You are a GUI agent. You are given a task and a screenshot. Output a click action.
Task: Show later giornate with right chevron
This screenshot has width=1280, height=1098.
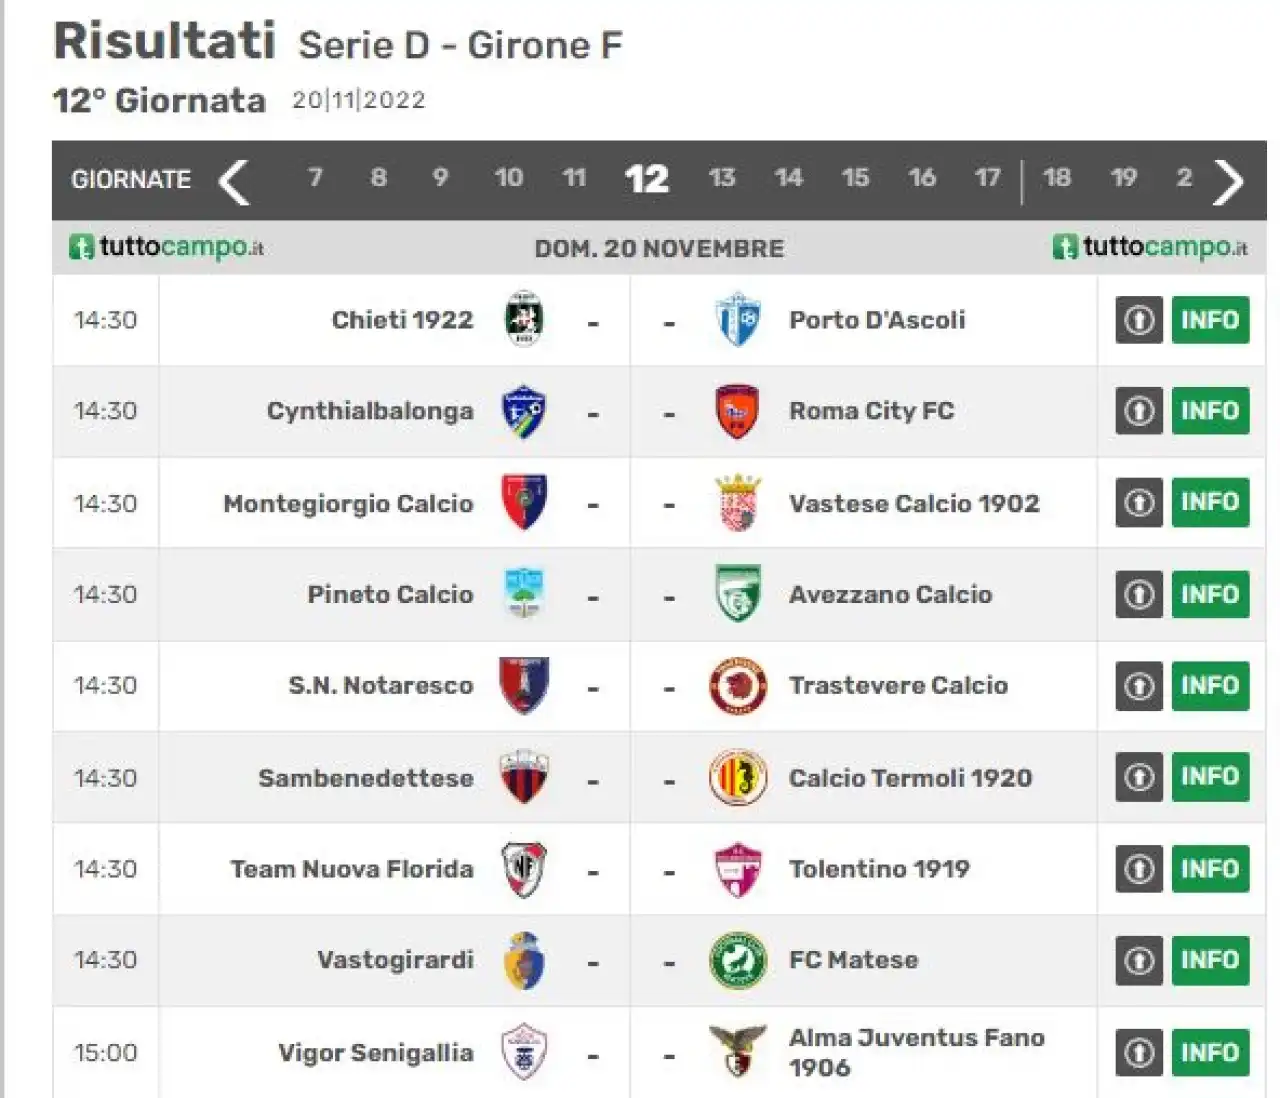[1228, 181]
